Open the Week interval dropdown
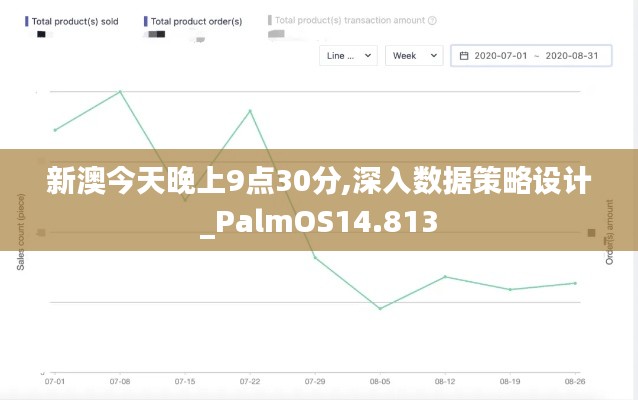 (x=414, y=55)
